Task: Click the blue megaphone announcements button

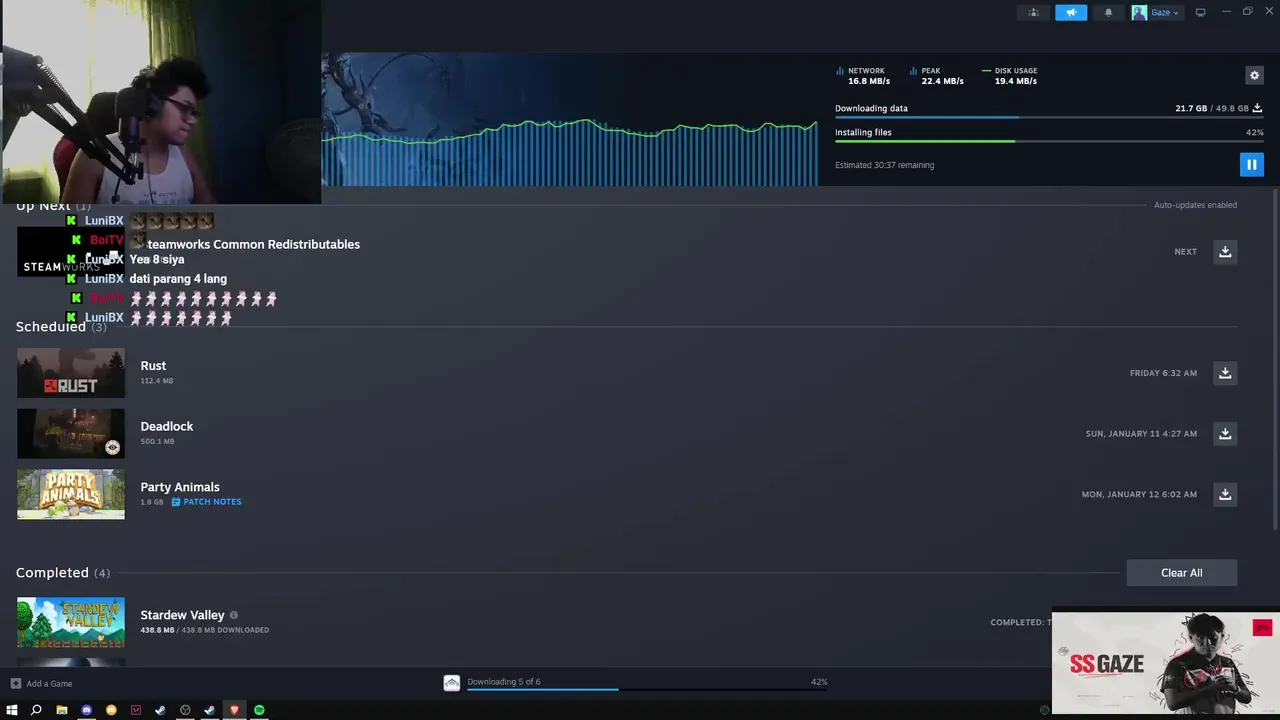Action: click(1071, 12)
